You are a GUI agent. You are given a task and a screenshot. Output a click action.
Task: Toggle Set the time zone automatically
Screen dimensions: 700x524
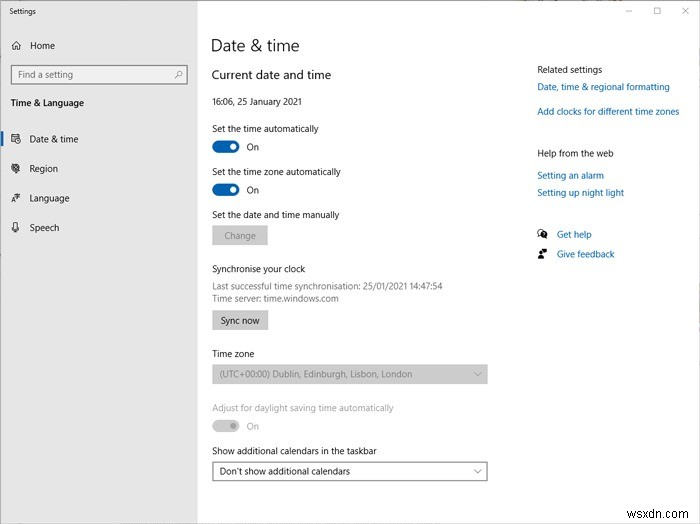point(226,190)
